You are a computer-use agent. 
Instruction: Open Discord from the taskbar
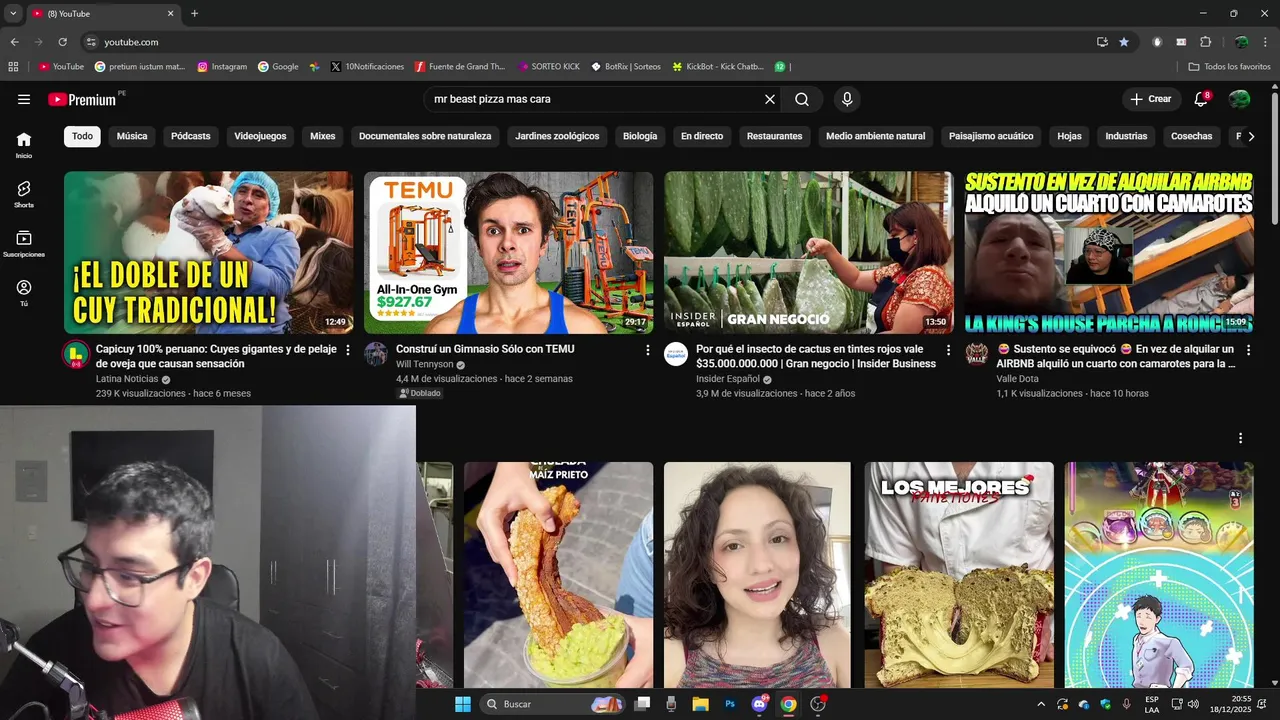pos(759,704)
